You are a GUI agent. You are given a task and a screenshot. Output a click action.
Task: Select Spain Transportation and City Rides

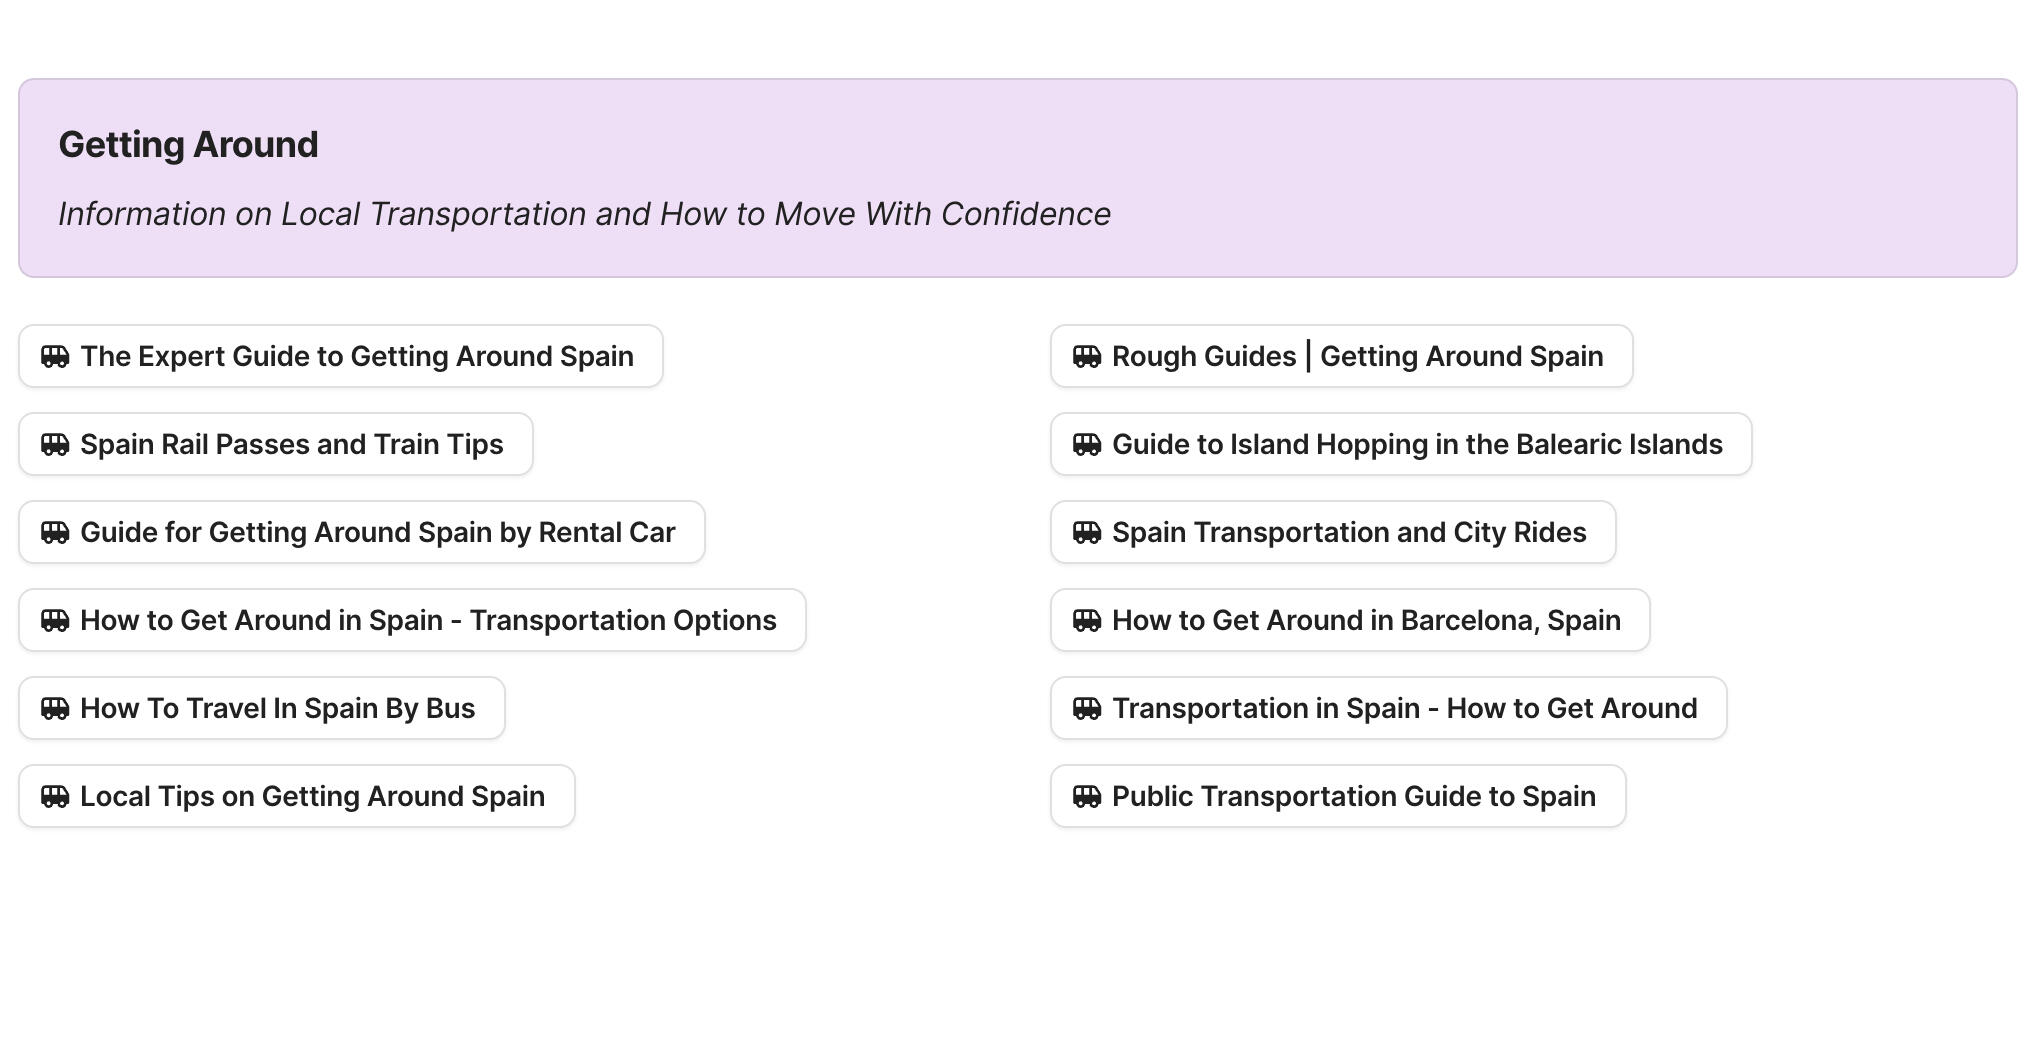[x=1349, y=533]
